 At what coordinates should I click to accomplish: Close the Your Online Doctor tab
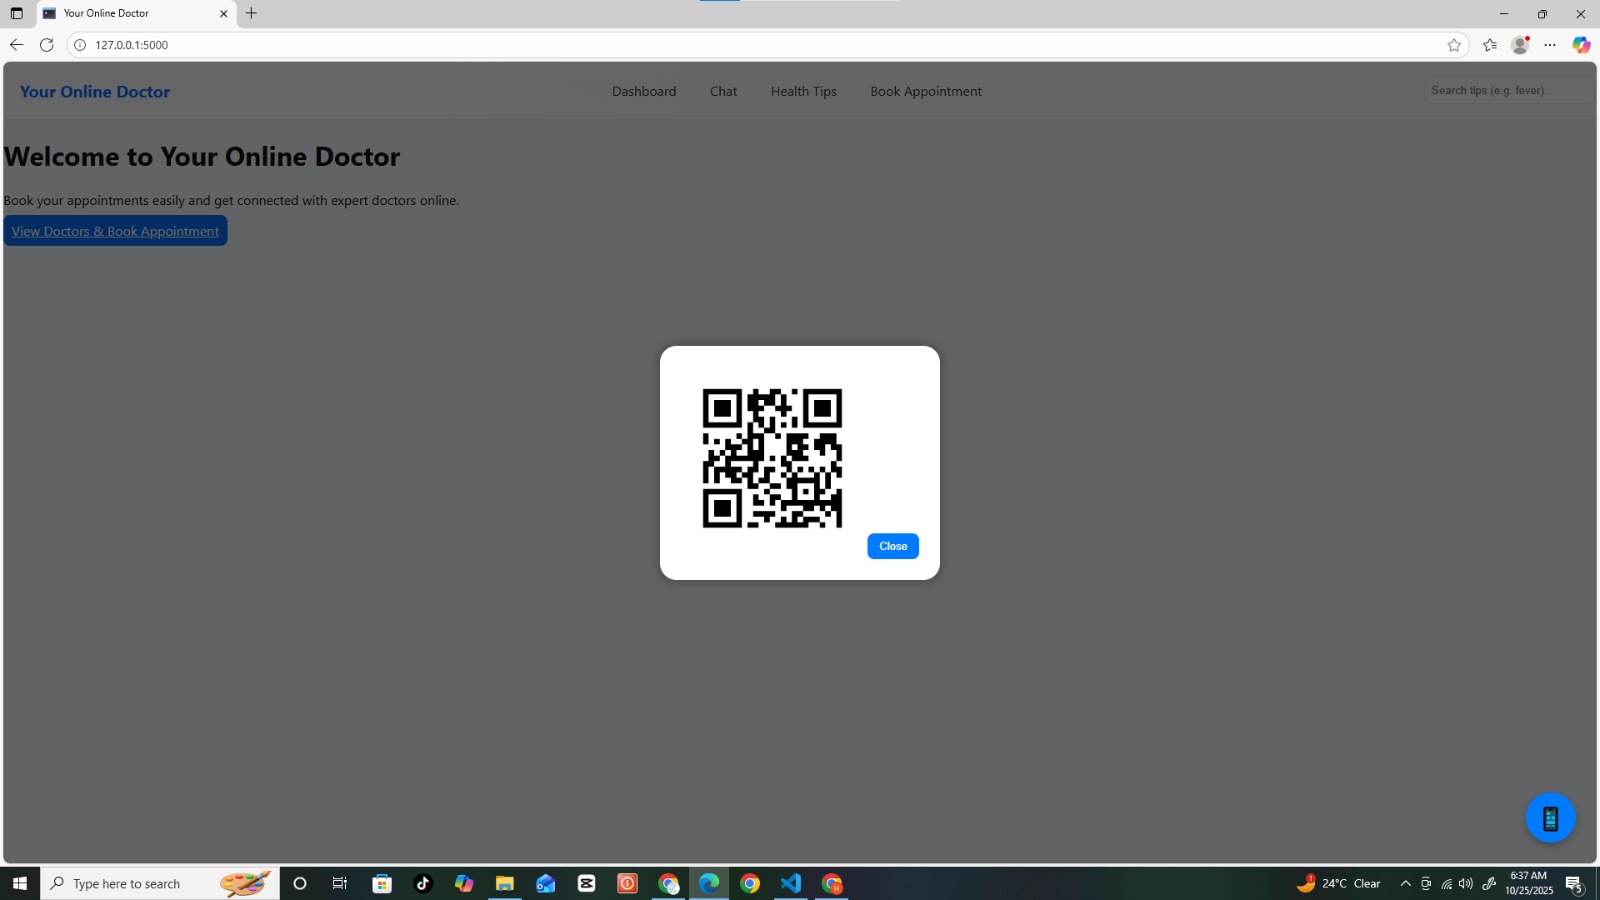point(223,13)
